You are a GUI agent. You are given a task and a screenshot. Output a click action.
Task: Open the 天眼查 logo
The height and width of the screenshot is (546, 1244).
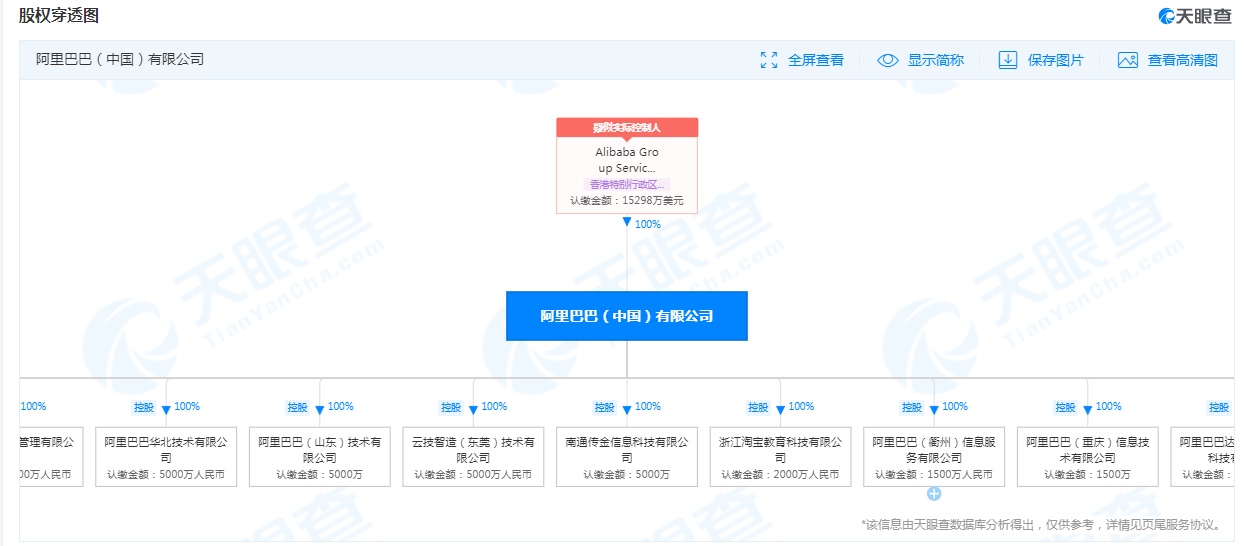tap(1195, 16)
